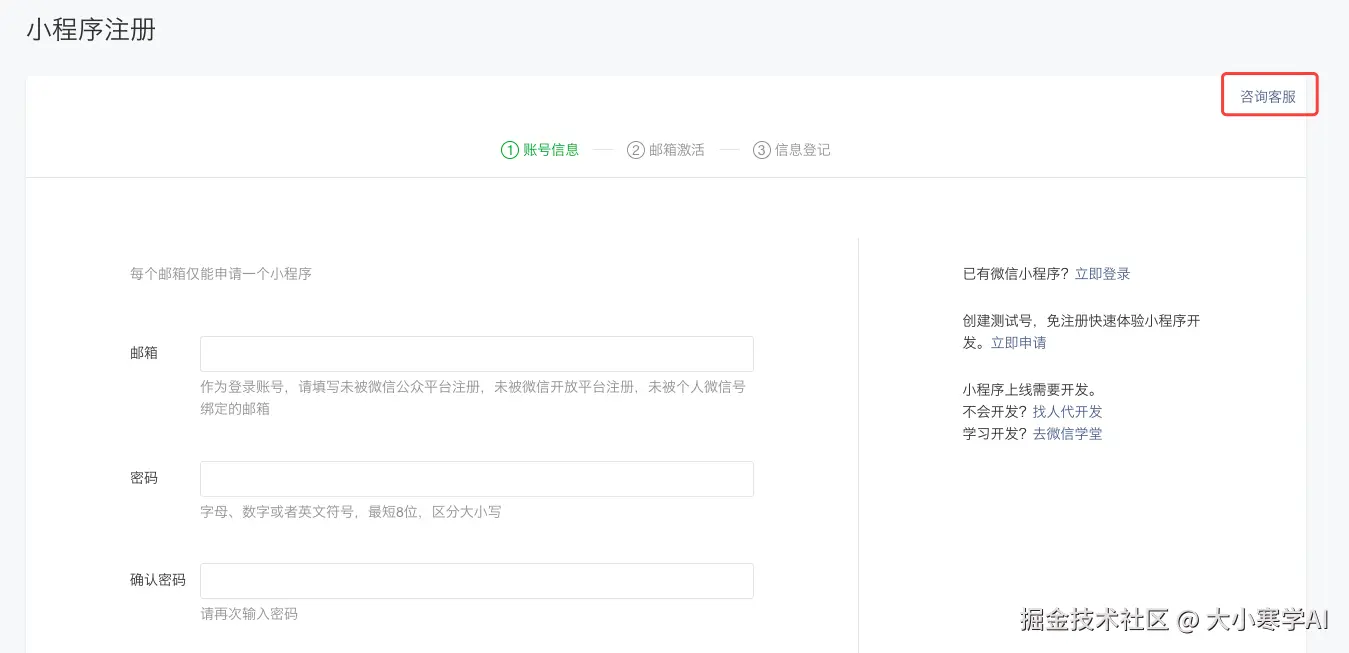Select the 账号信息 step
This screenshot has height=653, width=1349.
coord(540,150)
